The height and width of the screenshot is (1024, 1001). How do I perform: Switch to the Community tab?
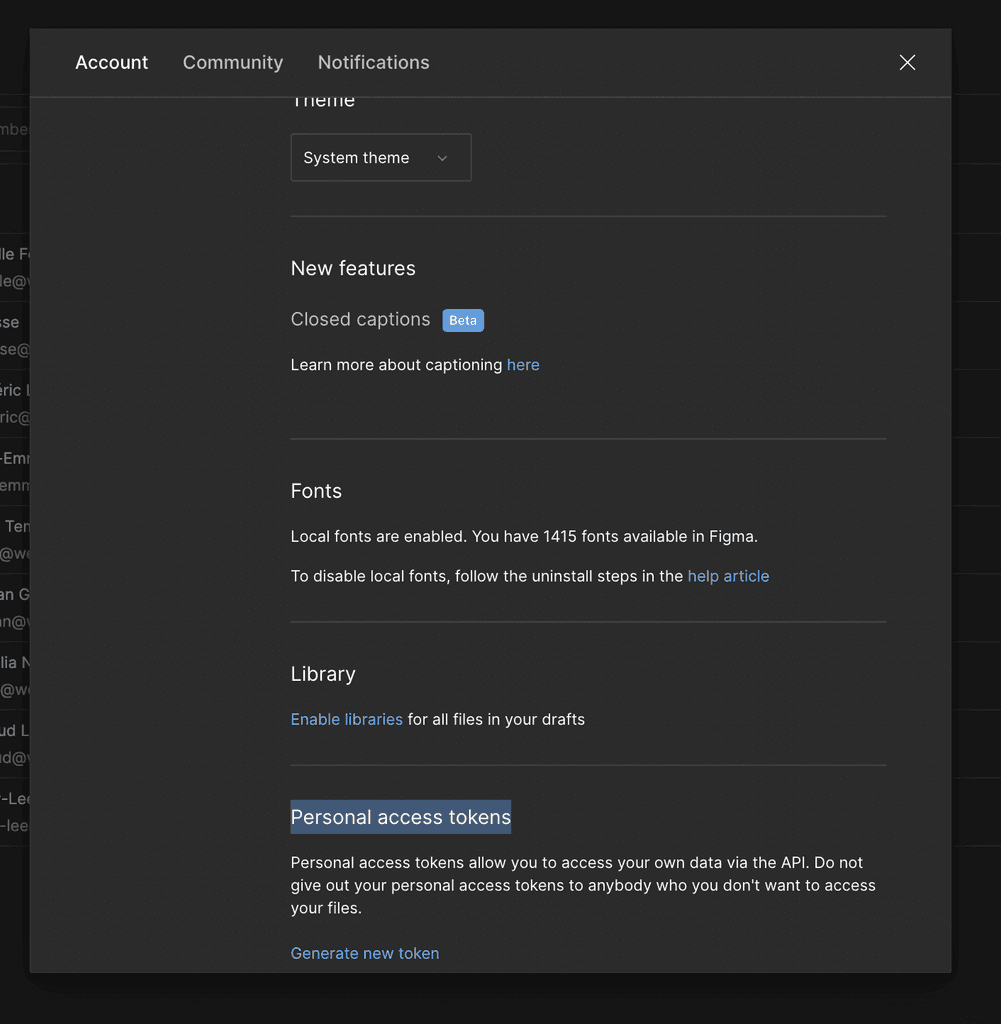point(232,62)
